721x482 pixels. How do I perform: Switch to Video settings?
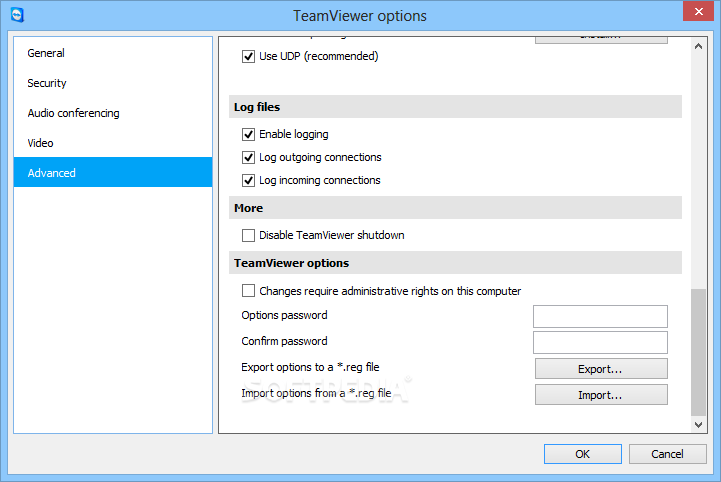coord(113,143)
